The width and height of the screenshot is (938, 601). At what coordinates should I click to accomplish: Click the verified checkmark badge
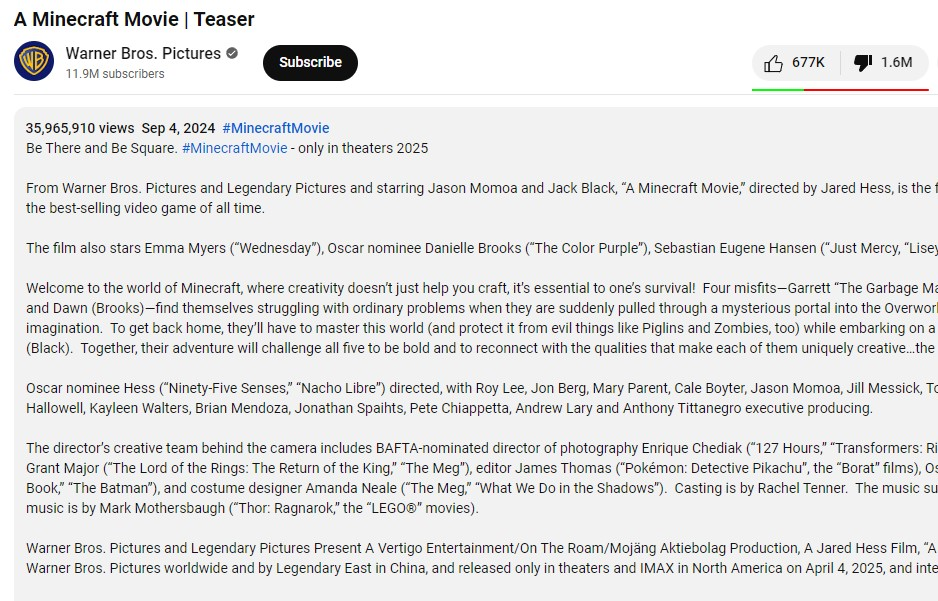coord(232,54)
